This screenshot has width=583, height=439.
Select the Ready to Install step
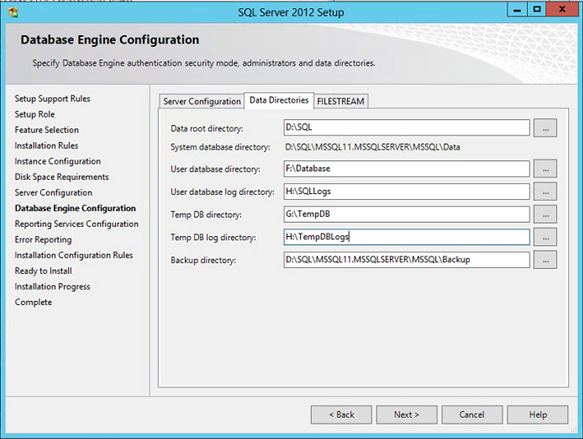coord(44,271)
